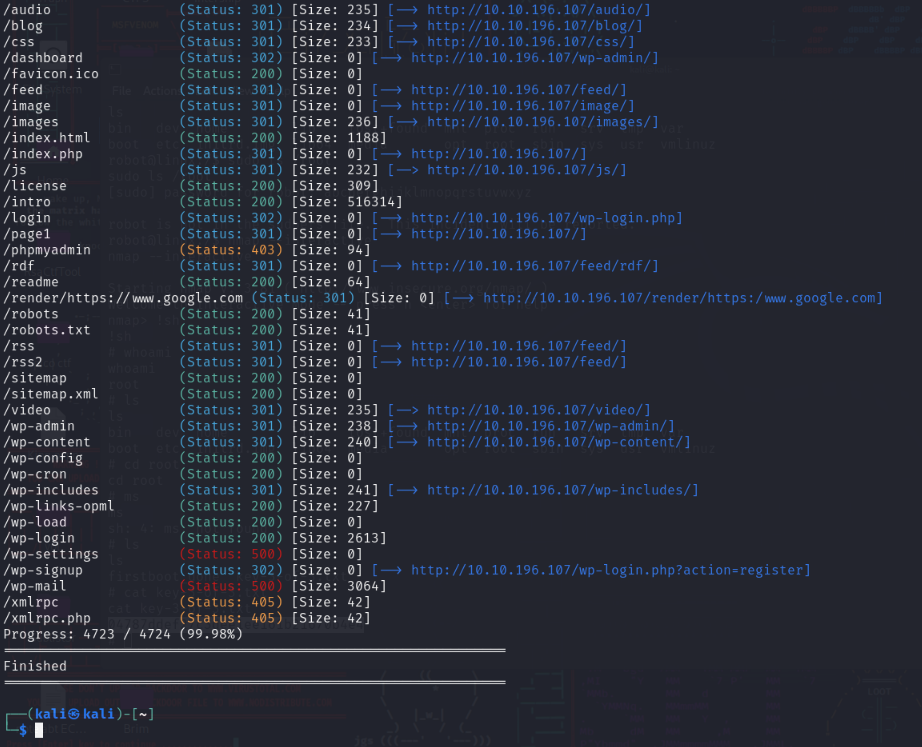Click the /wp-links-opml path text

click(59, 506)
